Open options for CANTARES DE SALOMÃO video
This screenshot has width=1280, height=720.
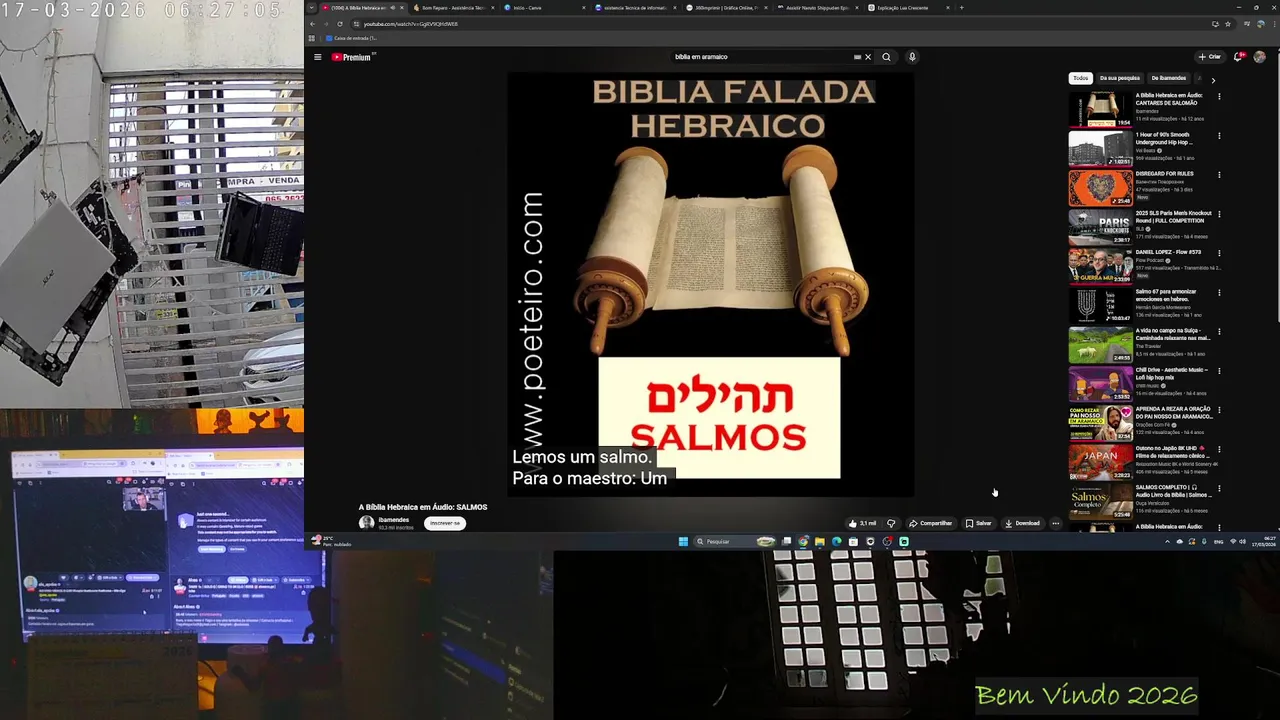tap(1219, 97)
